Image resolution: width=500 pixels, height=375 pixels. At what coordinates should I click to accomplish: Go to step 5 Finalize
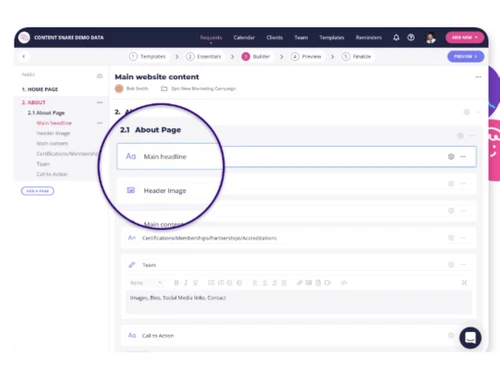[x=357, y=57]
